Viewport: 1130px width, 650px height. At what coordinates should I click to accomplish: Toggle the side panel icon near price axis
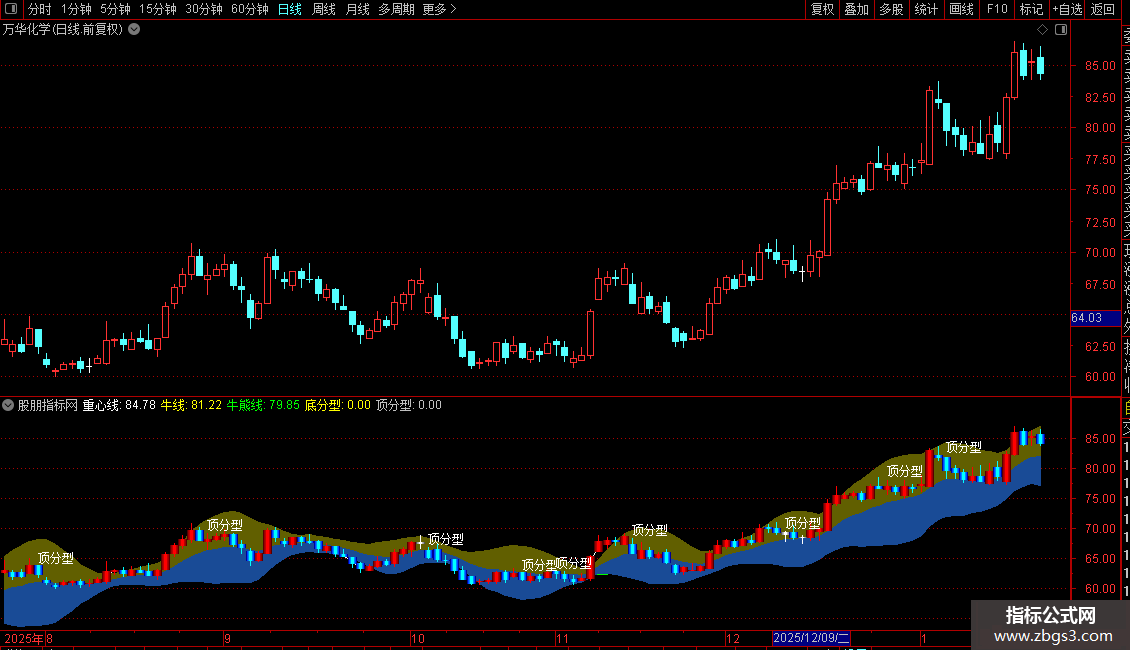pyautogui.click(x=1061, y=30)
